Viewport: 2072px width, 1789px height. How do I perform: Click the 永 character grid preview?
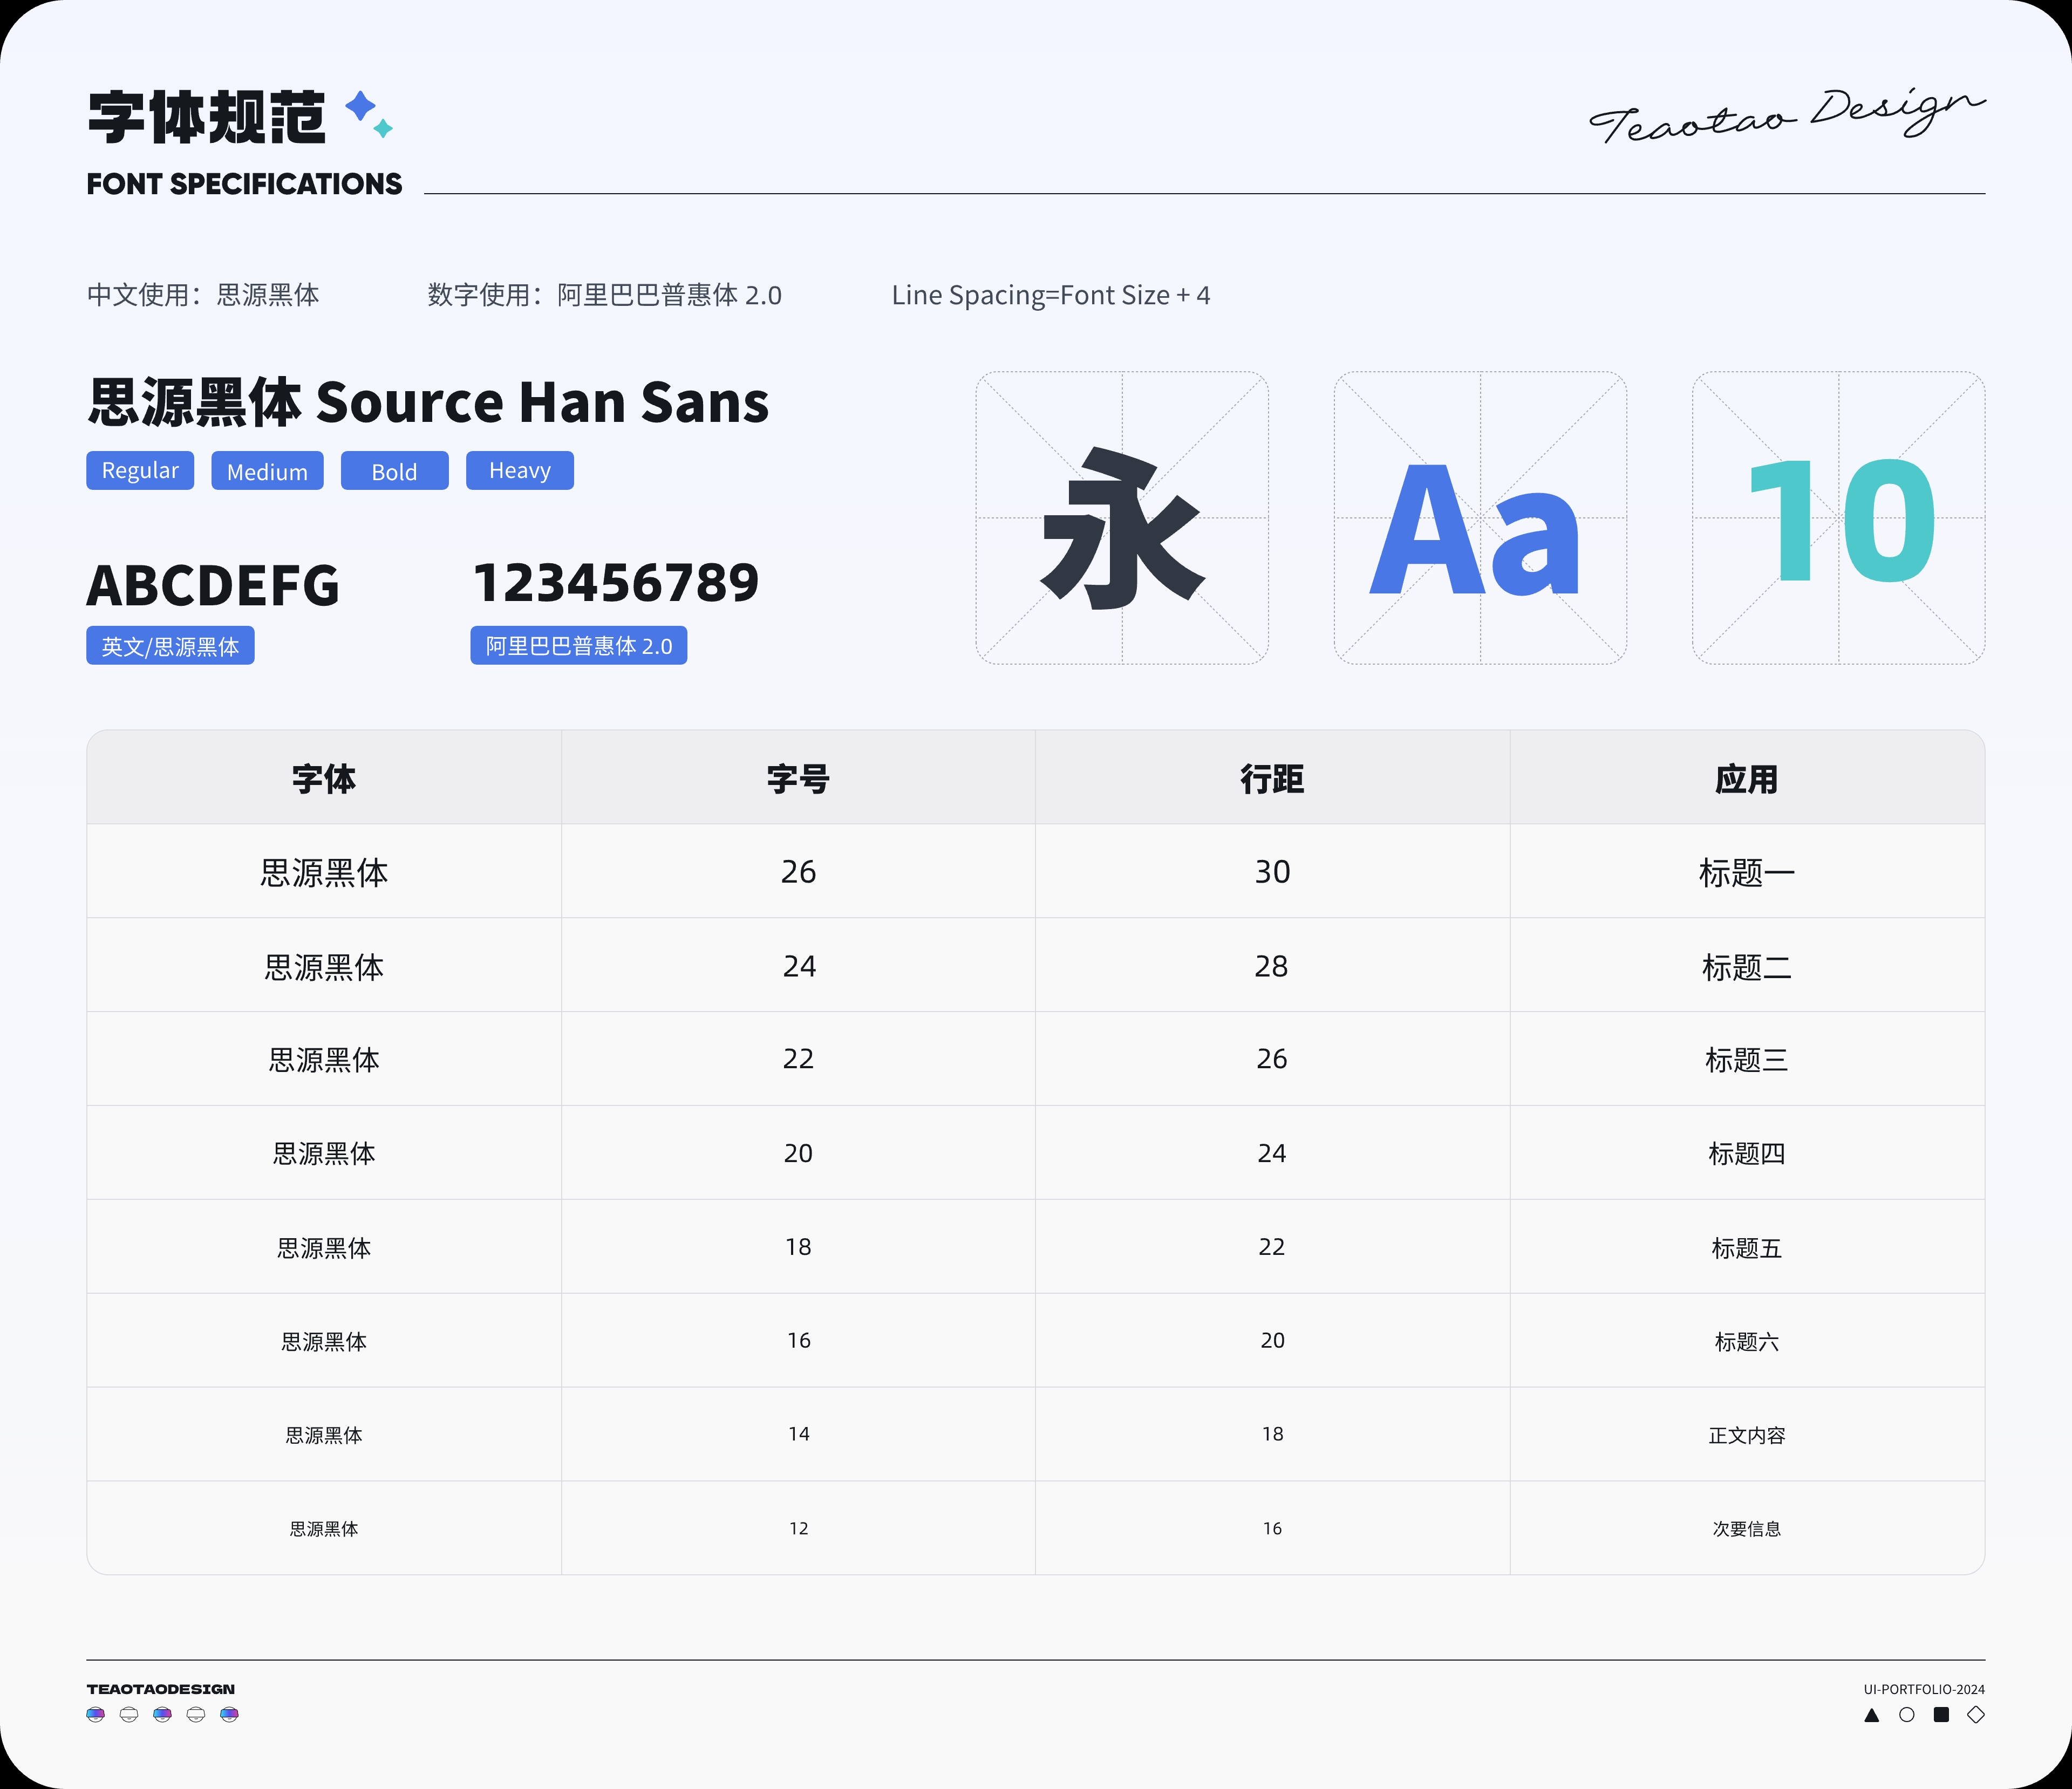click(x=1122, y=518)
